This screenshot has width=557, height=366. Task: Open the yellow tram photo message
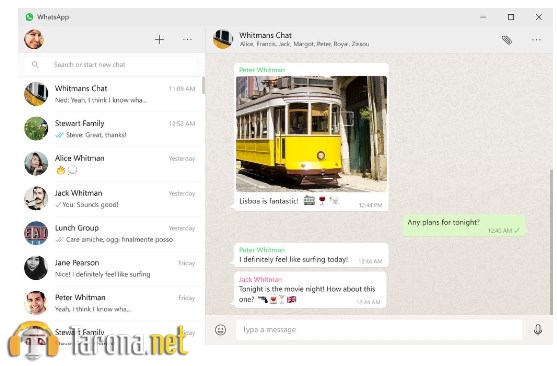click(x=312, y=134)
